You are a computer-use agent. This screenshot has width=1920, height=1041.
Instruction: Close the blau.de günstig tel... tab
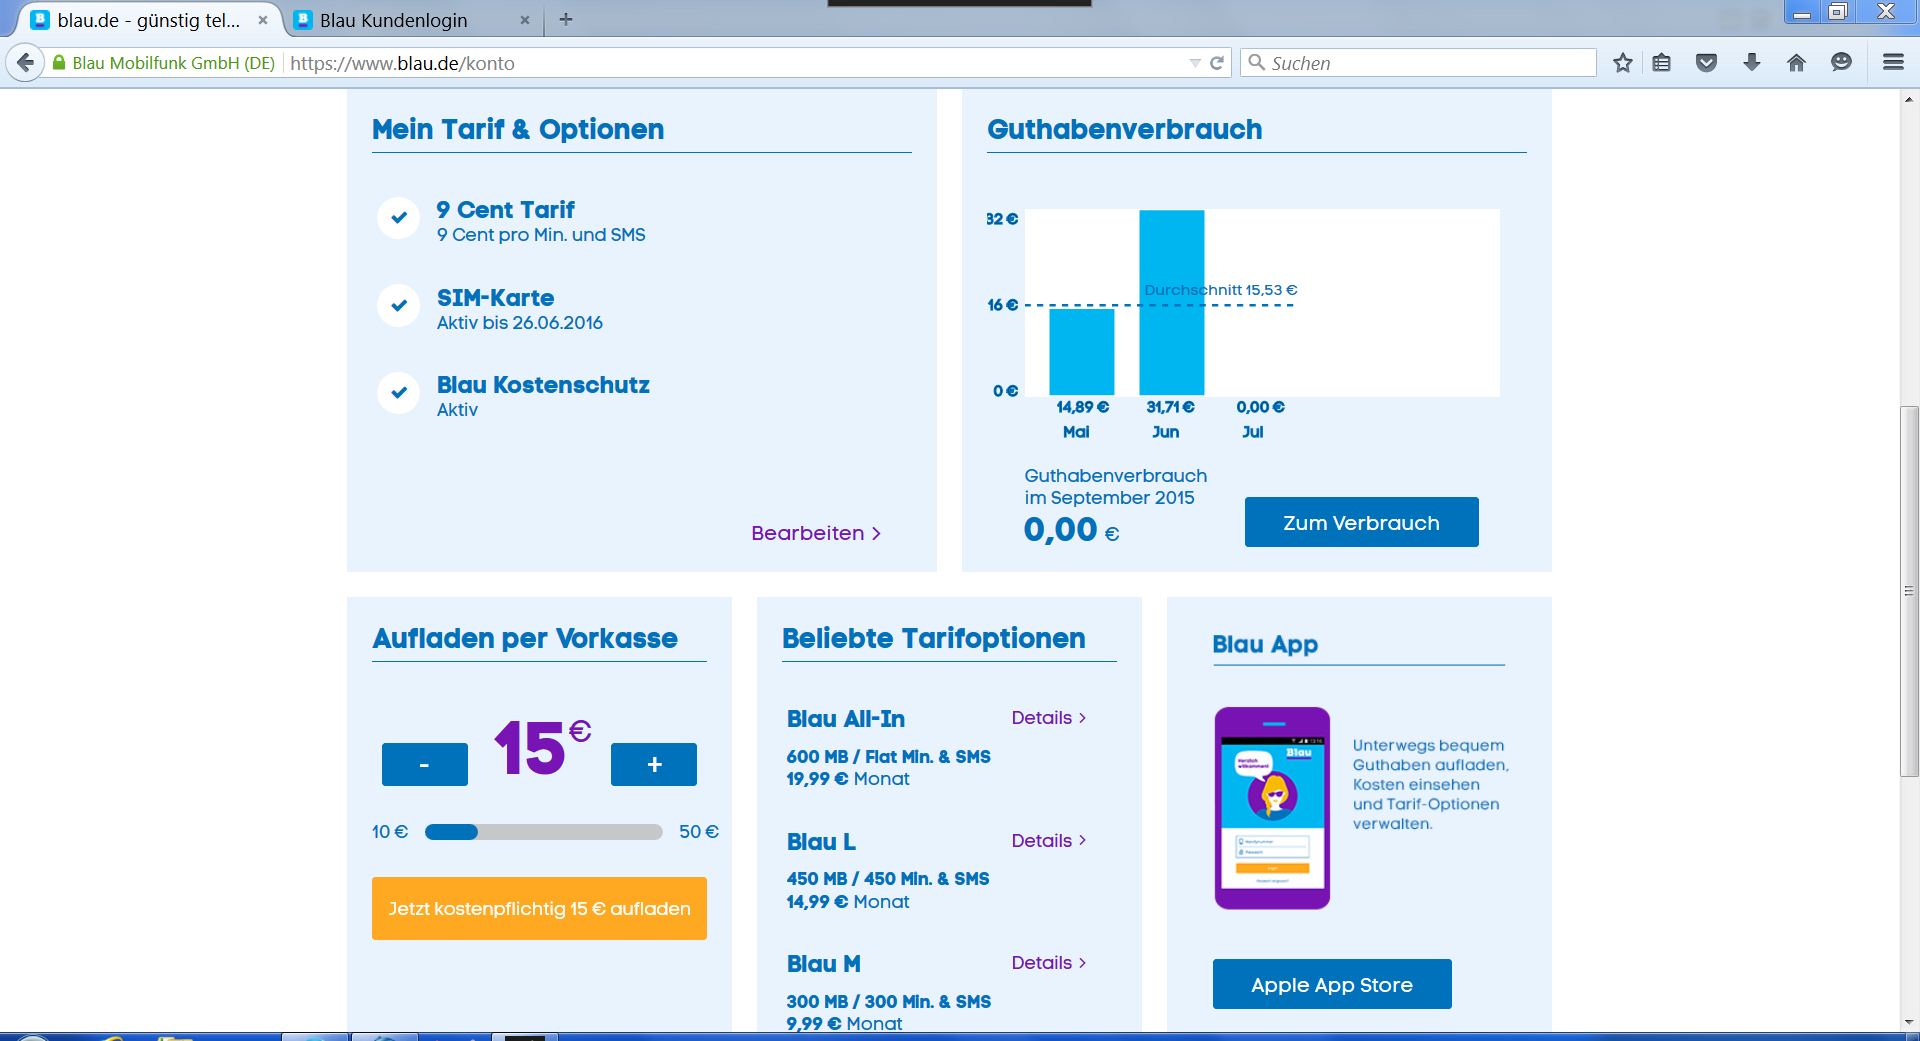coord(263,20)
